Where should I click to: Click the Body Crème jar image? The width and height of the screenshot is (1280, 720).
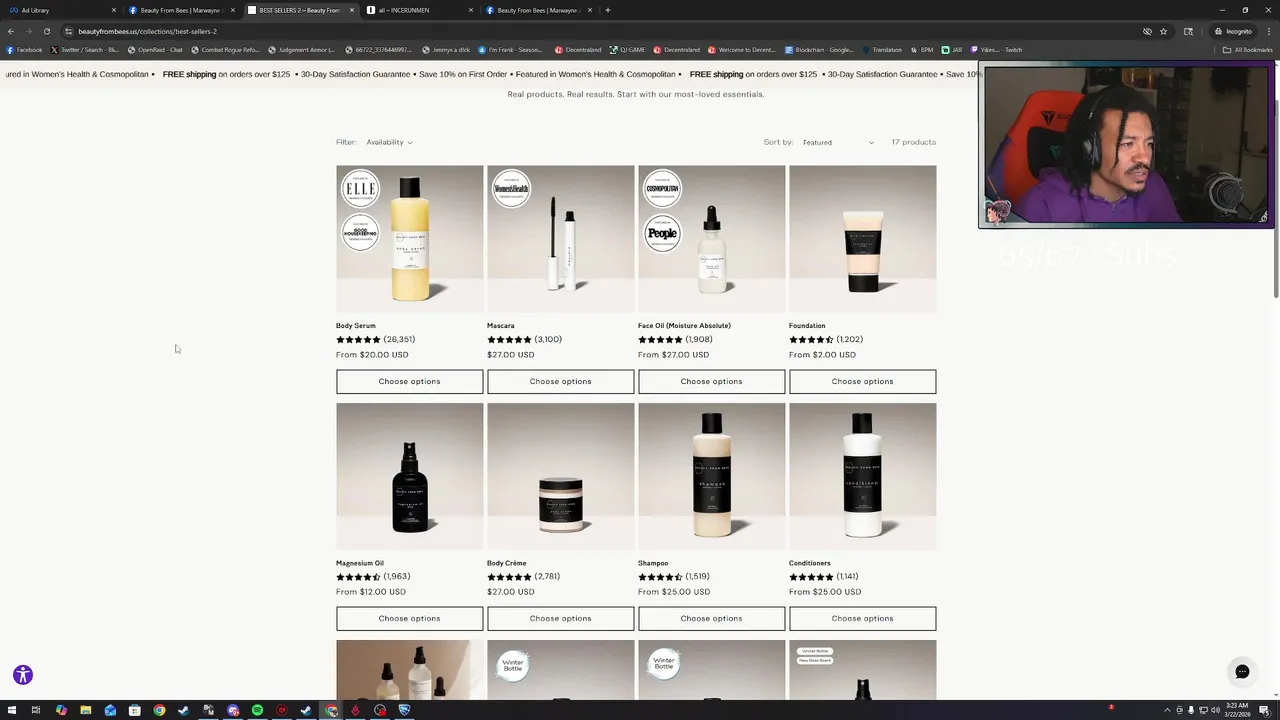point(560,476)
